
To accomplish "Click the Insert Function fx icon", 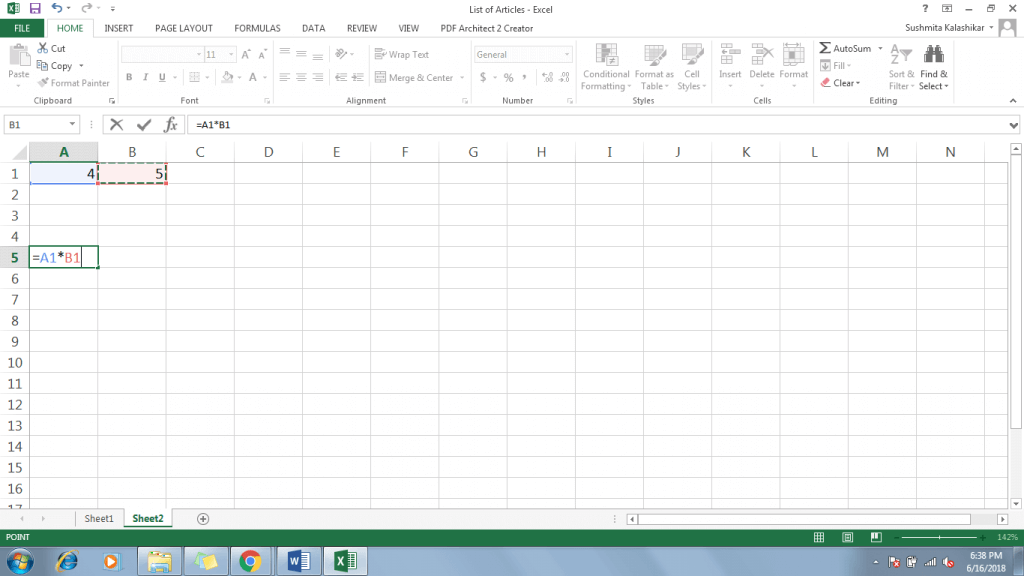I will point(172,124).
